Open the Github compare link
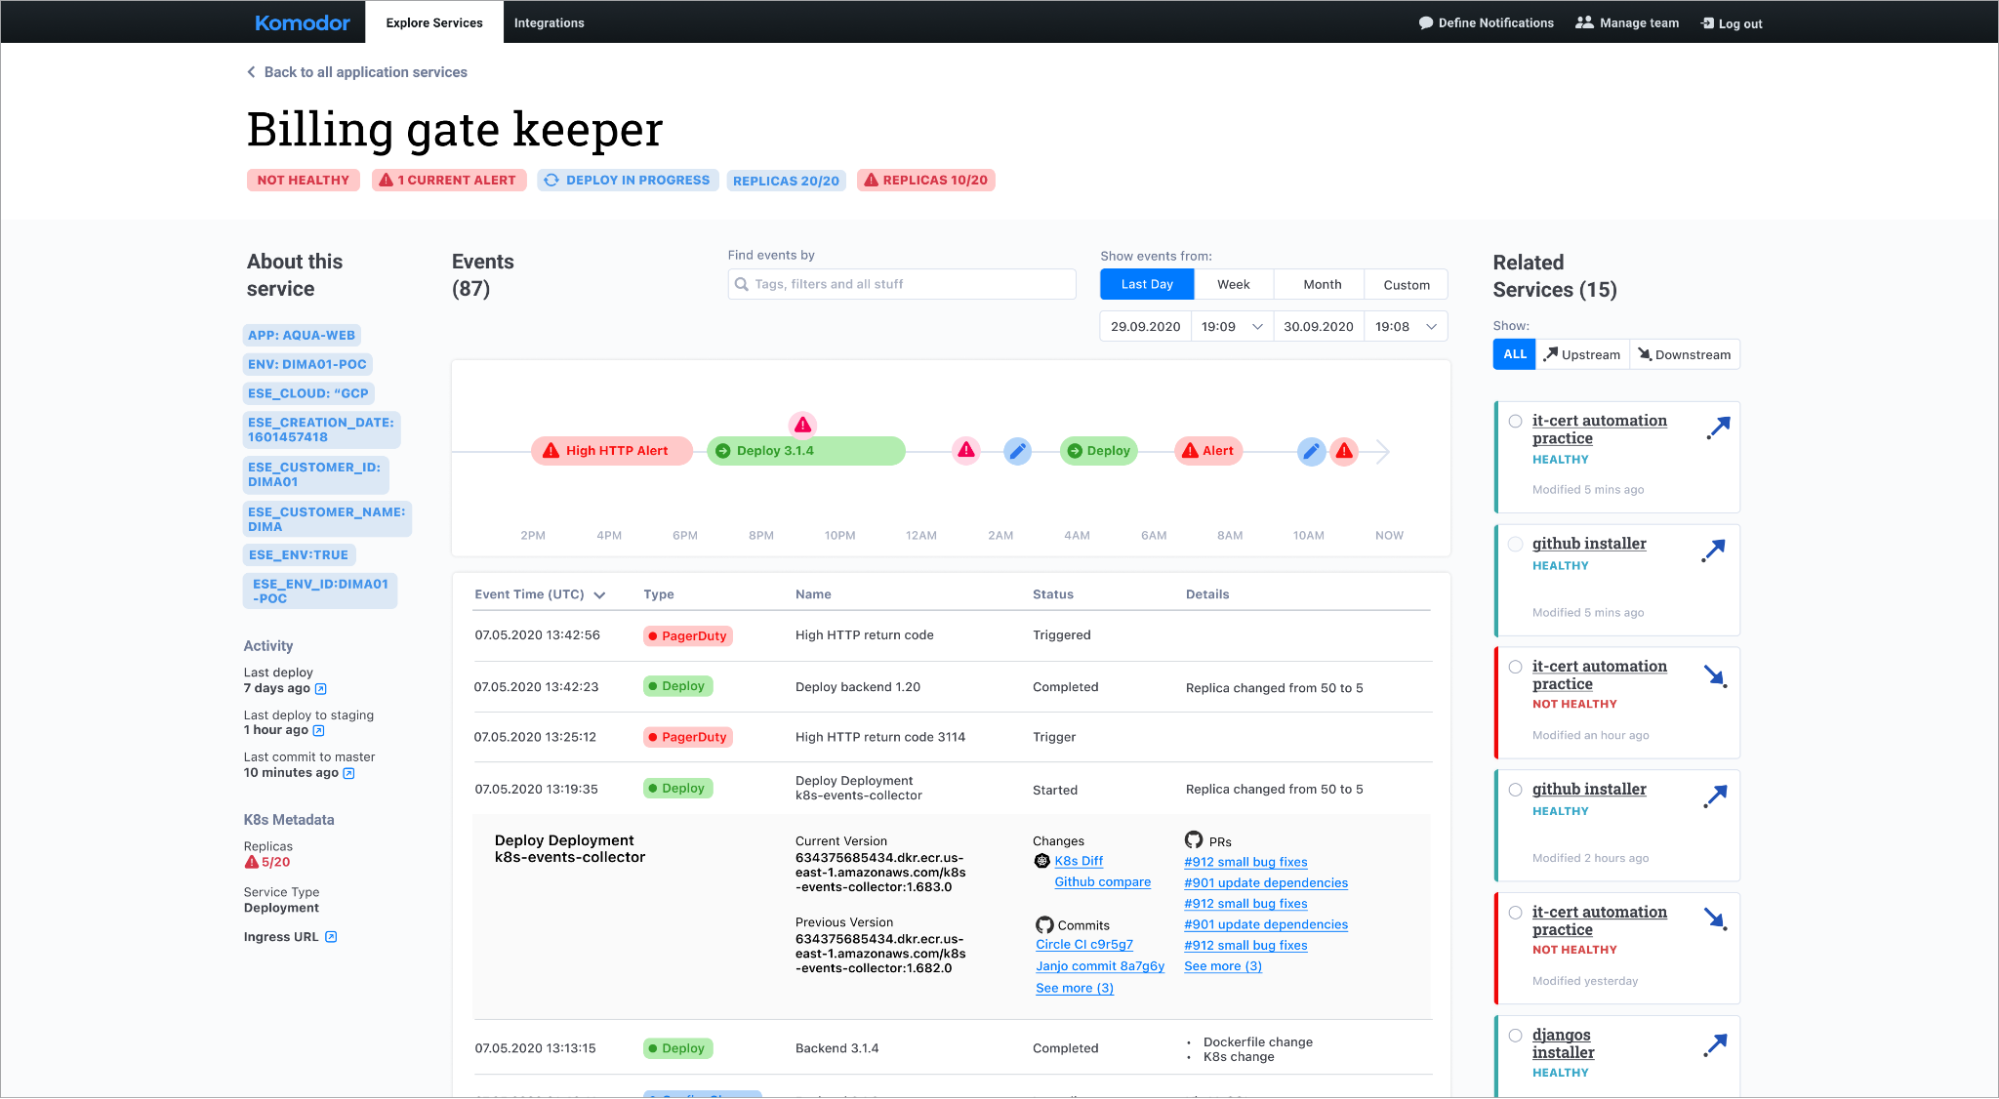This screenshot has height=1099, width=1999. tap(1102, 882)
